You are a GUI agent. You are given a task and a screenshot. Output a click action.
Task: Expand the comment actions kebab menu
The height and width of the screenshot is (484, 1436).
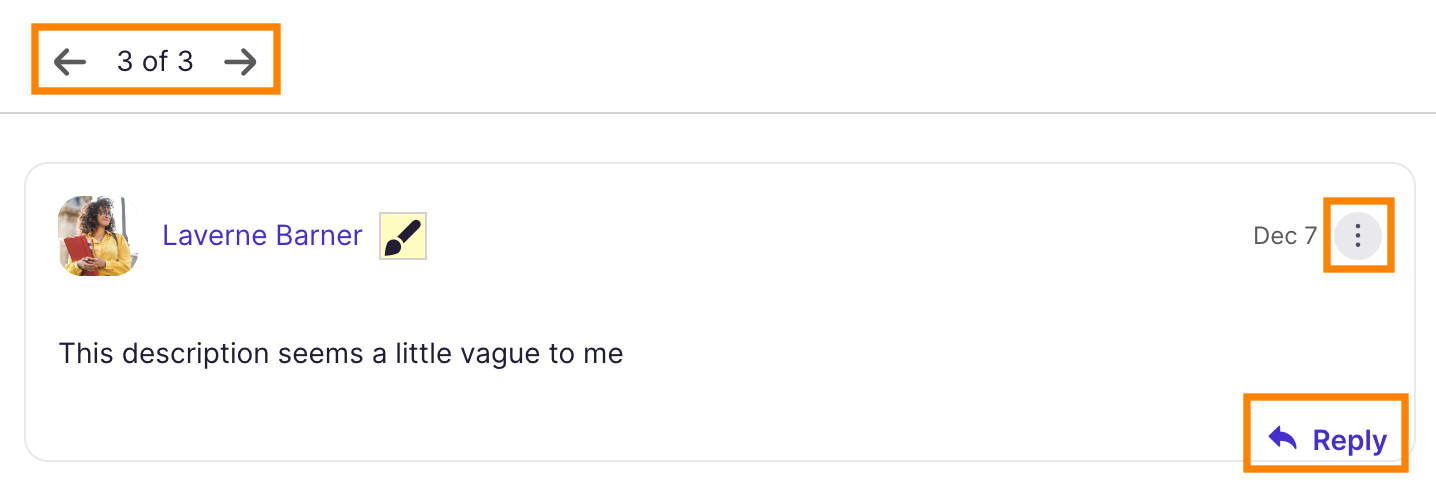click(1357, 236)
